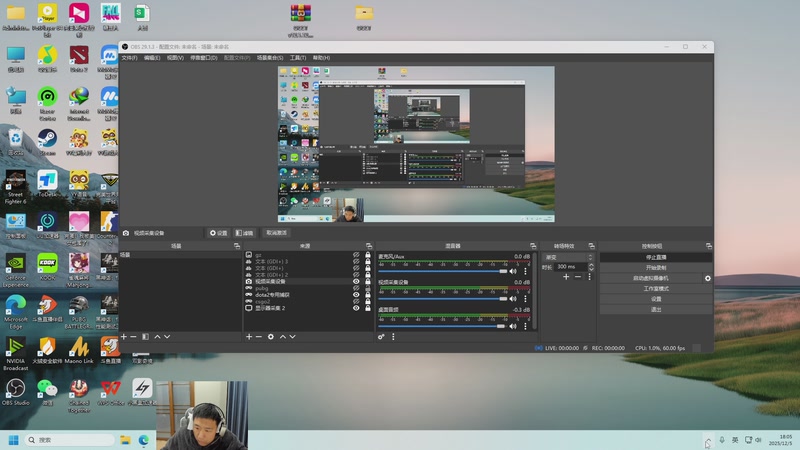This screenshot has height=450, width=800.
Task: Toggle lock on 视频采集设备 source
Action: click(368, 282)
